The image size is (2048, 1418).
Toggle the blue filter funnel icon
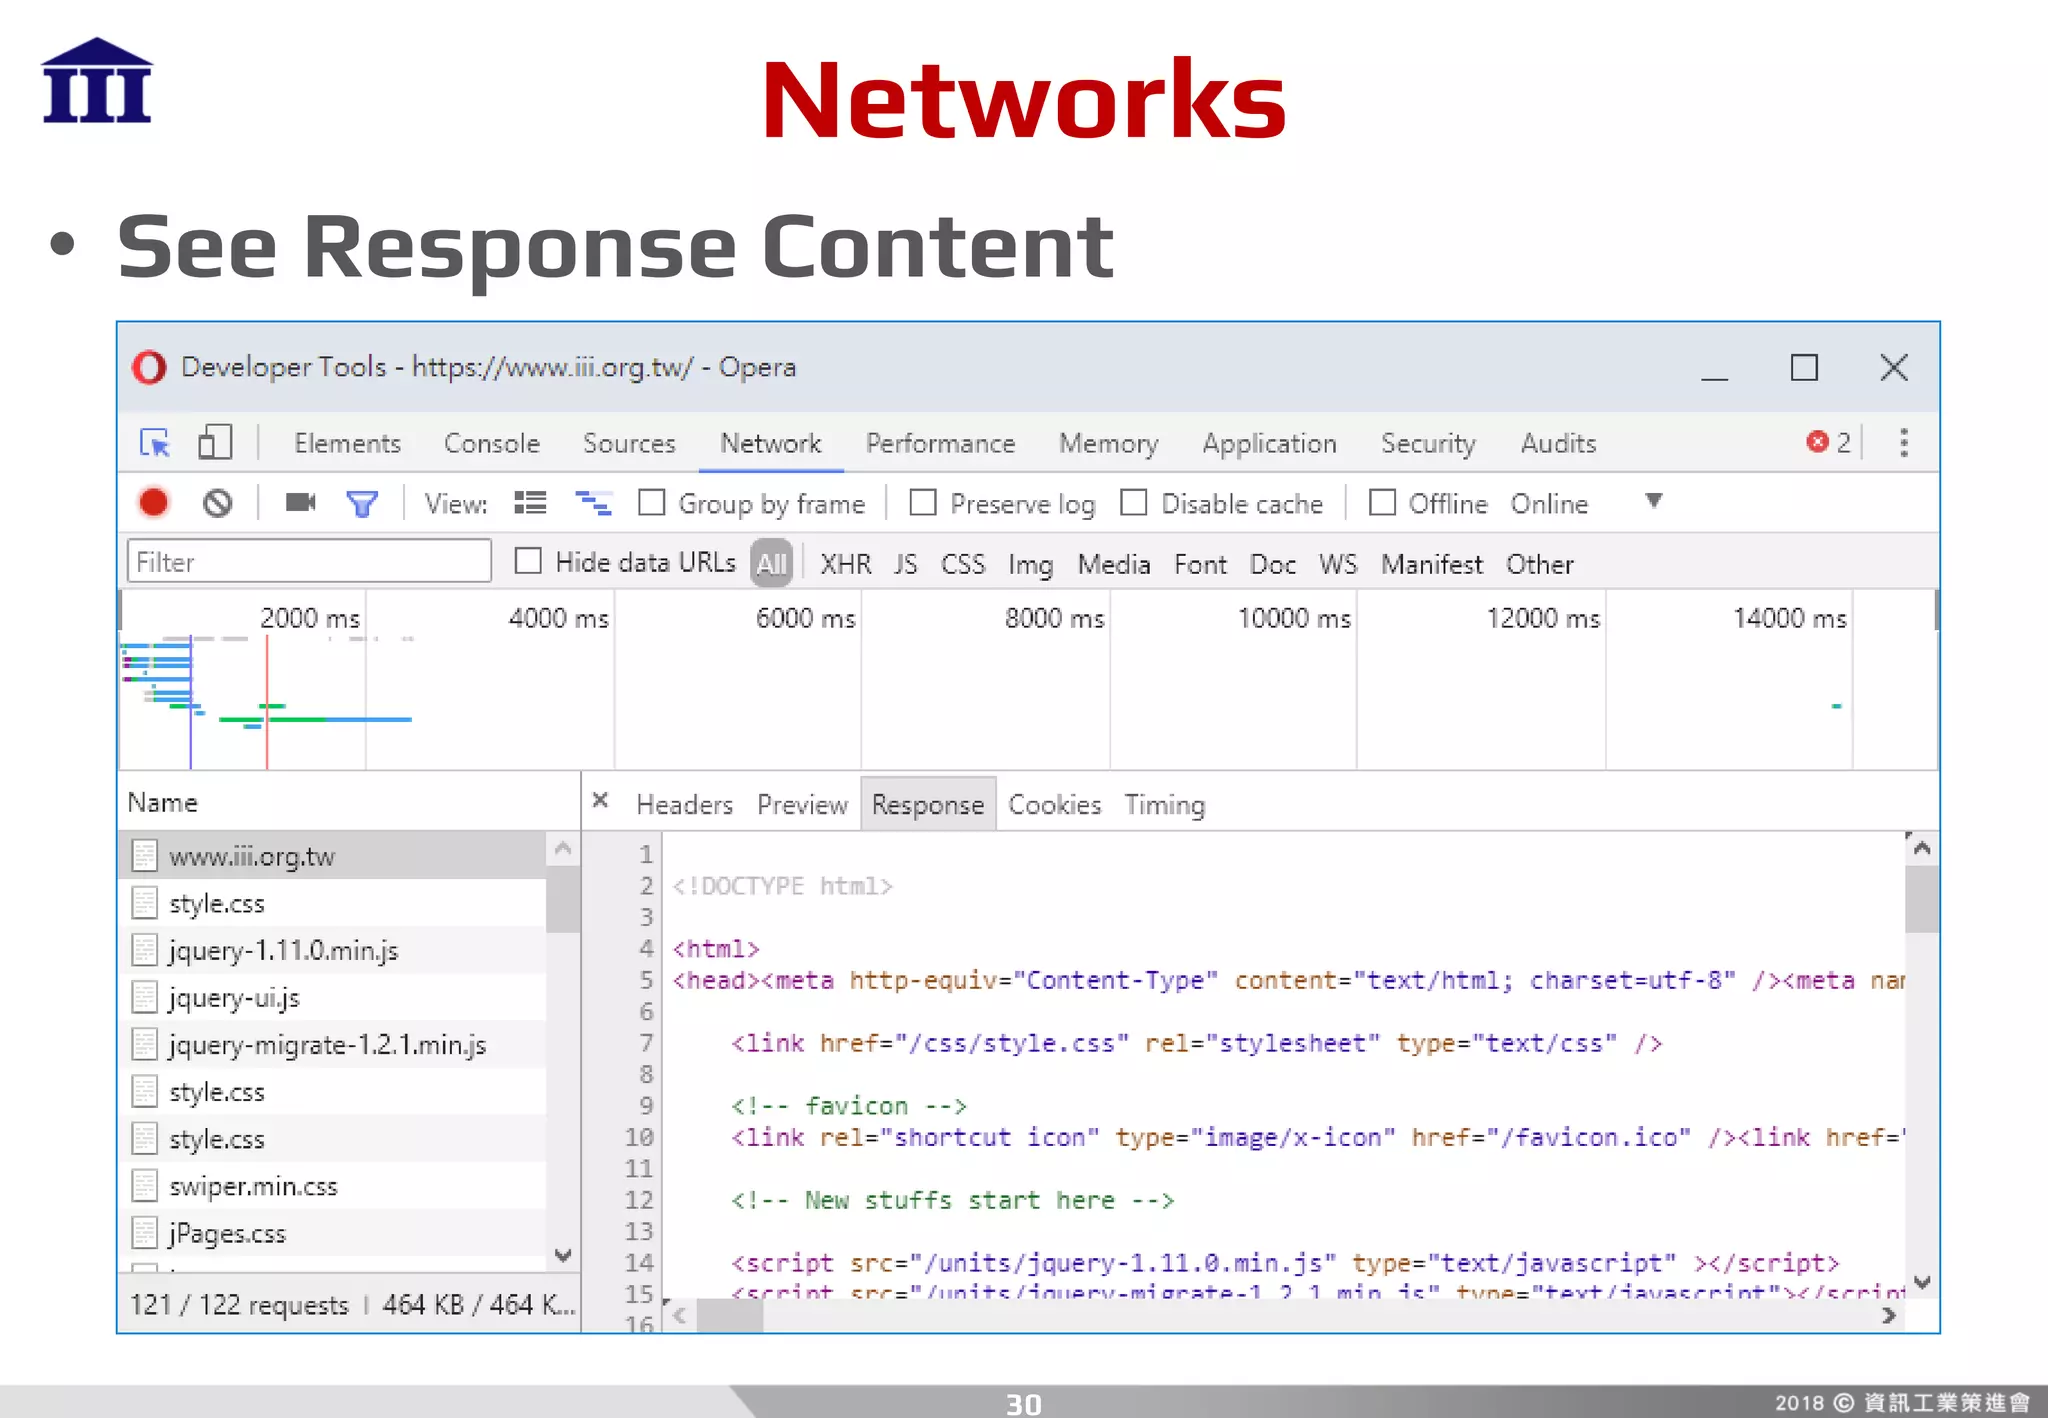(x=362, y=504)
